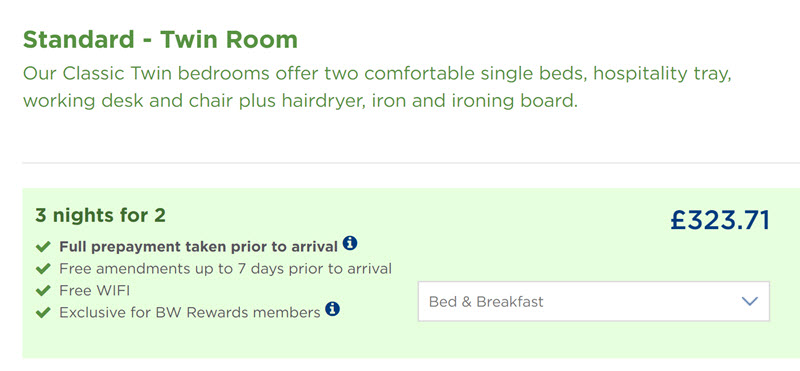Viewport: 800px width, 371px height.
Task: Click the Free WIFI text
Action: pyautogui.click(x=94, y=291)
